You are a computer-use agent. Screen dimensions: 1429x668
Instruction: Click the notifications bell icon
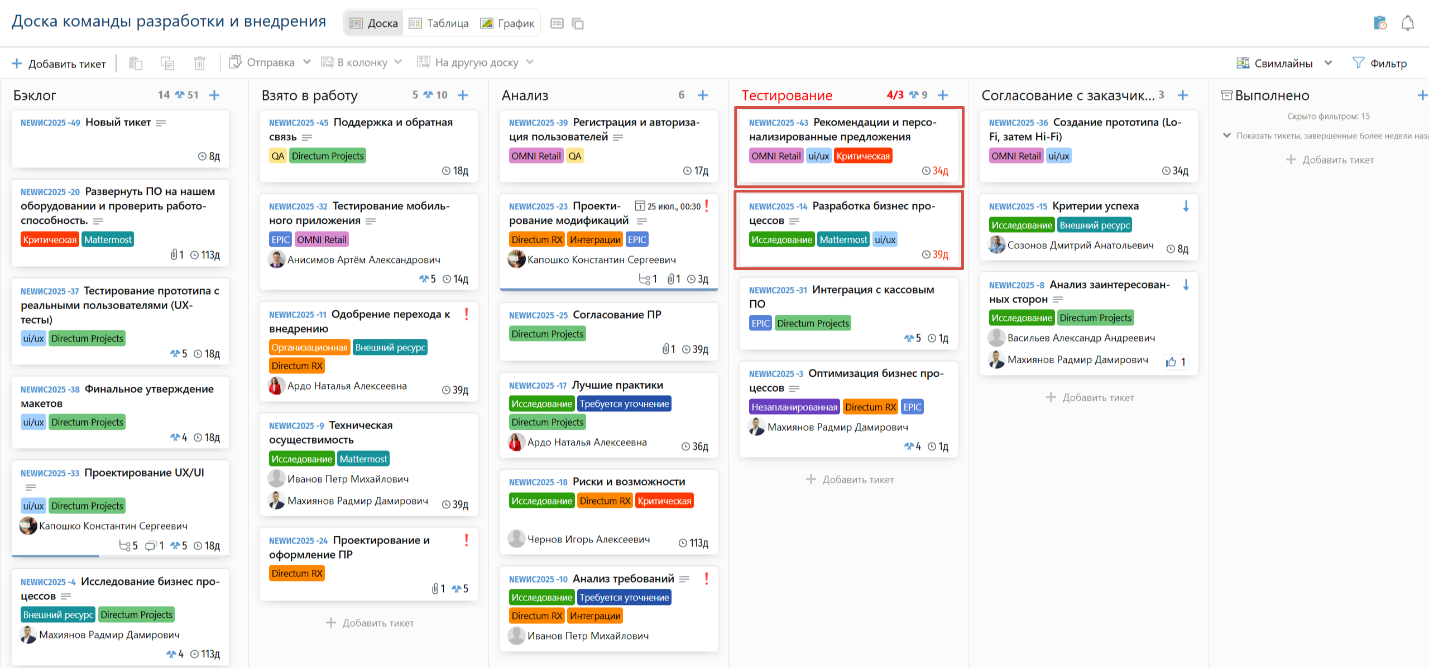1407,23
